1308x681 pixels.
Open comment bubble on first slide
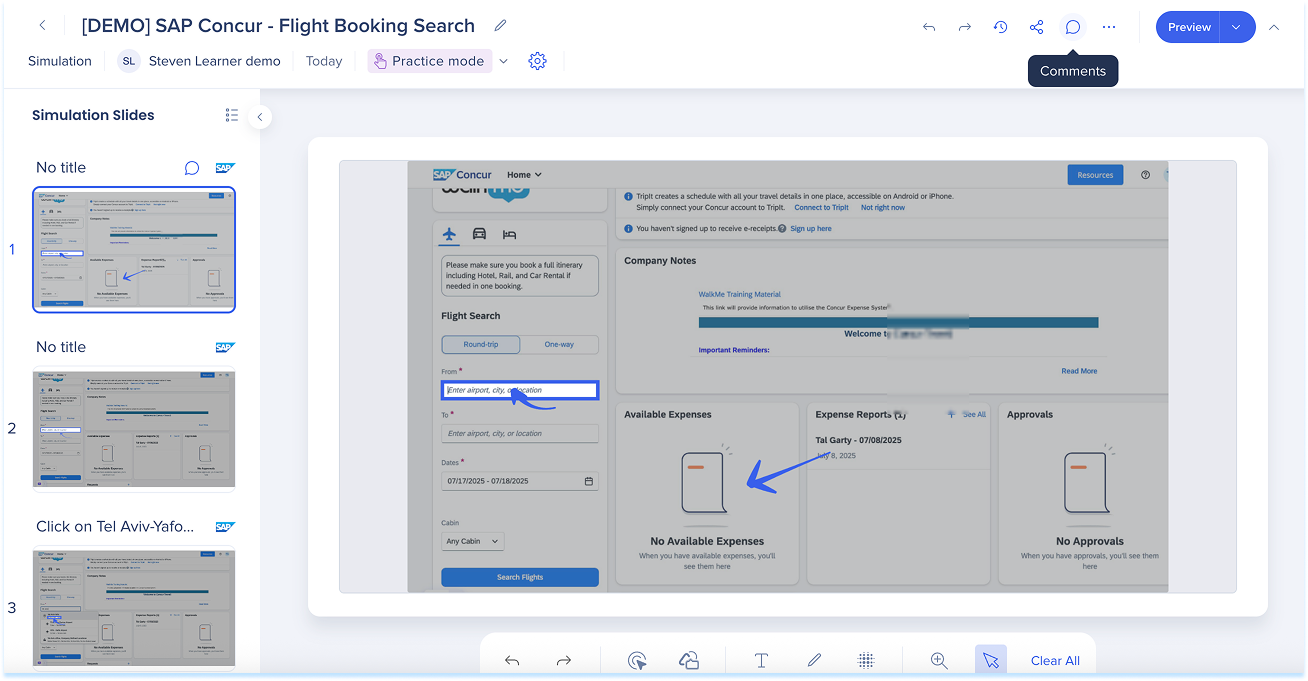pos(192,168)
